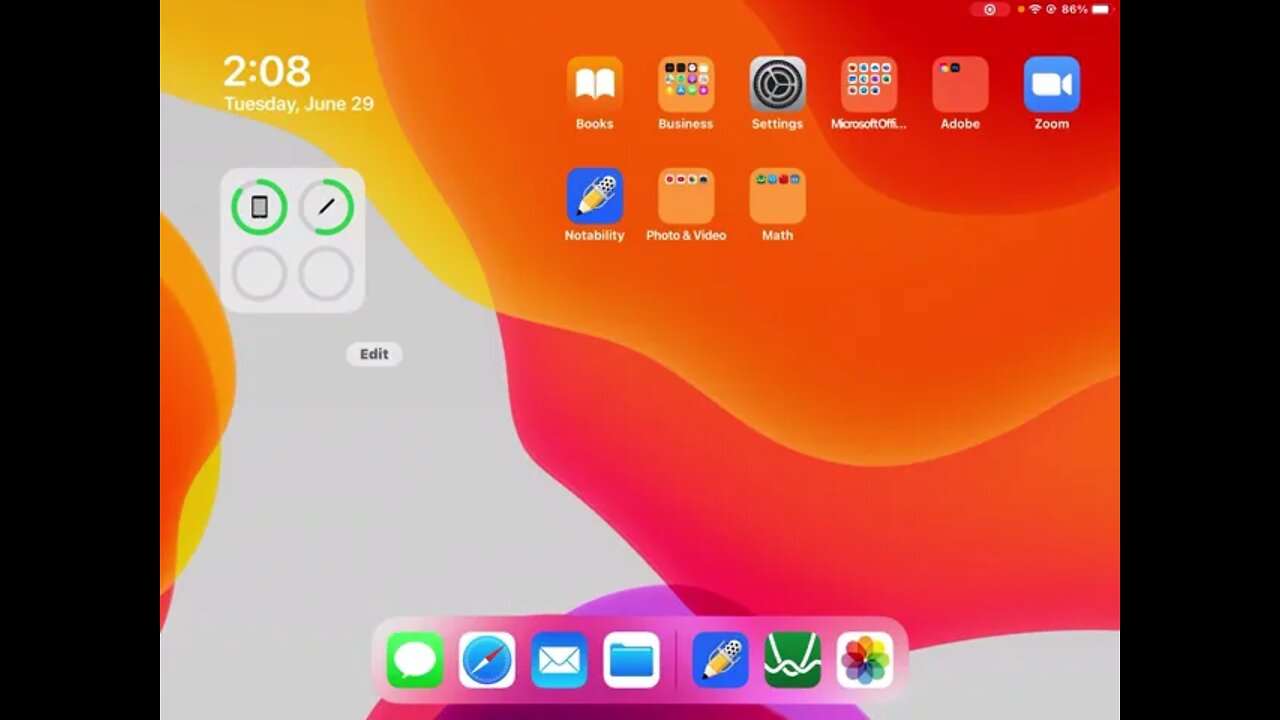Open the Microsoft Office folder

coord(869,84)
